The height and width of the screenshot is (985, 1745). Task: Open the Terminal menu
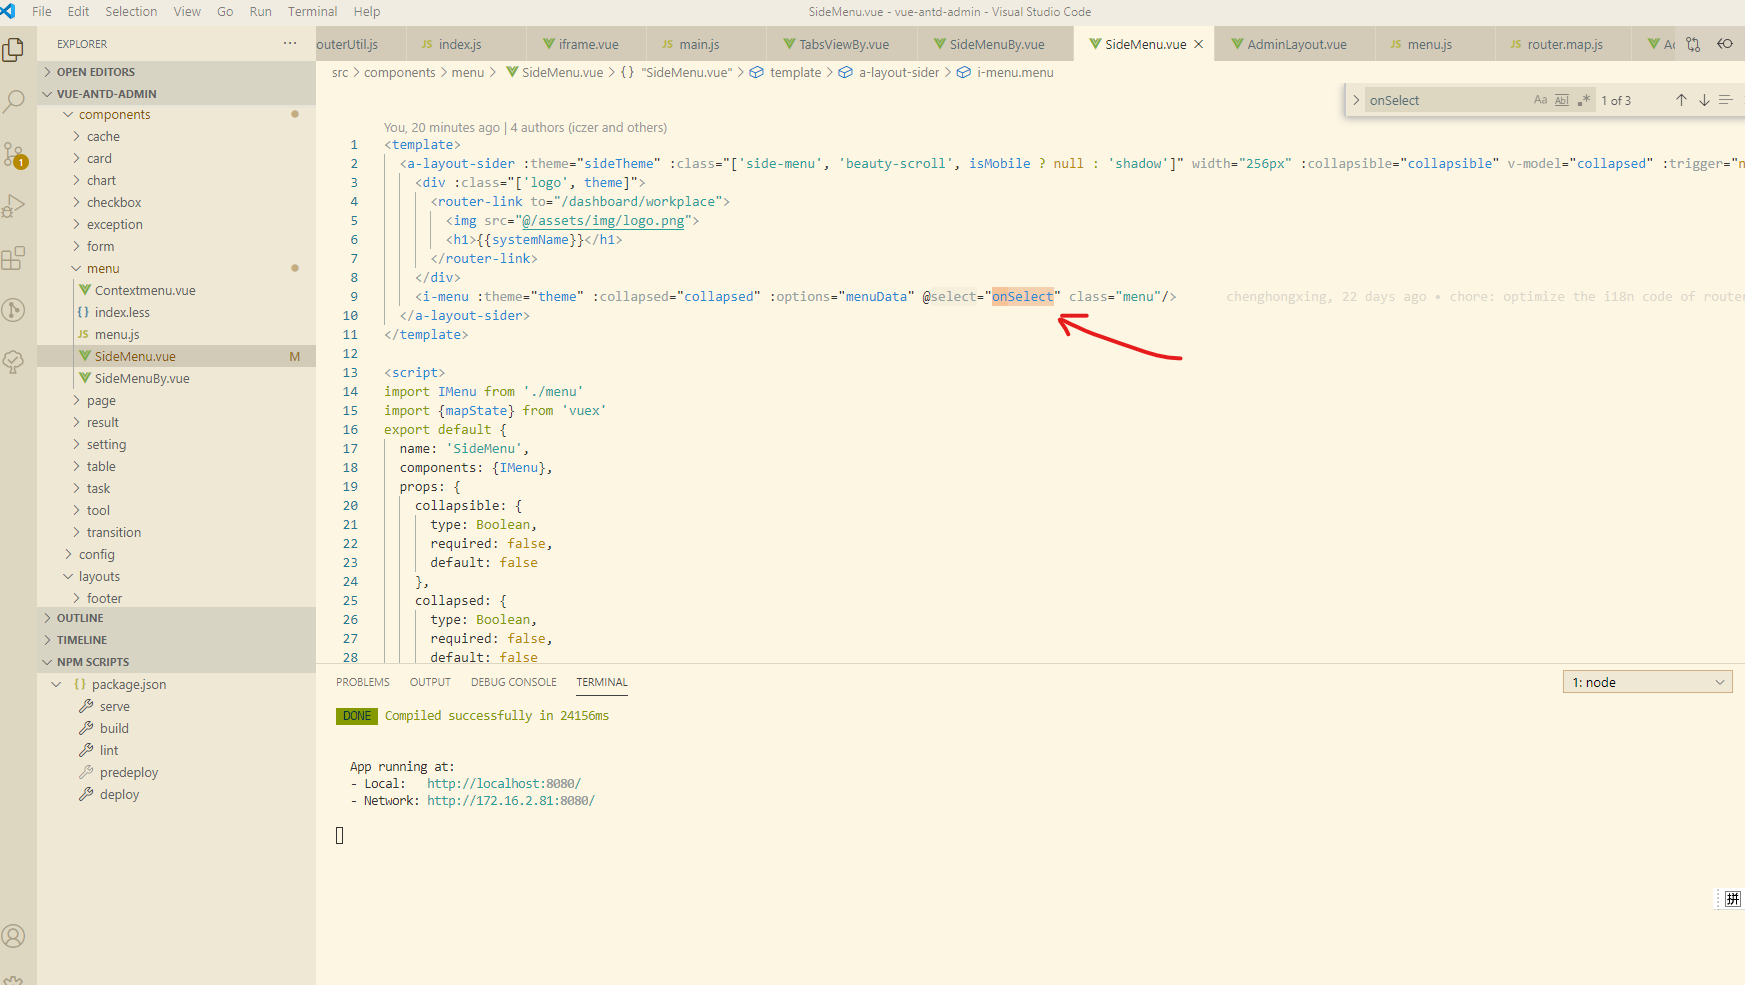point(311,11)
